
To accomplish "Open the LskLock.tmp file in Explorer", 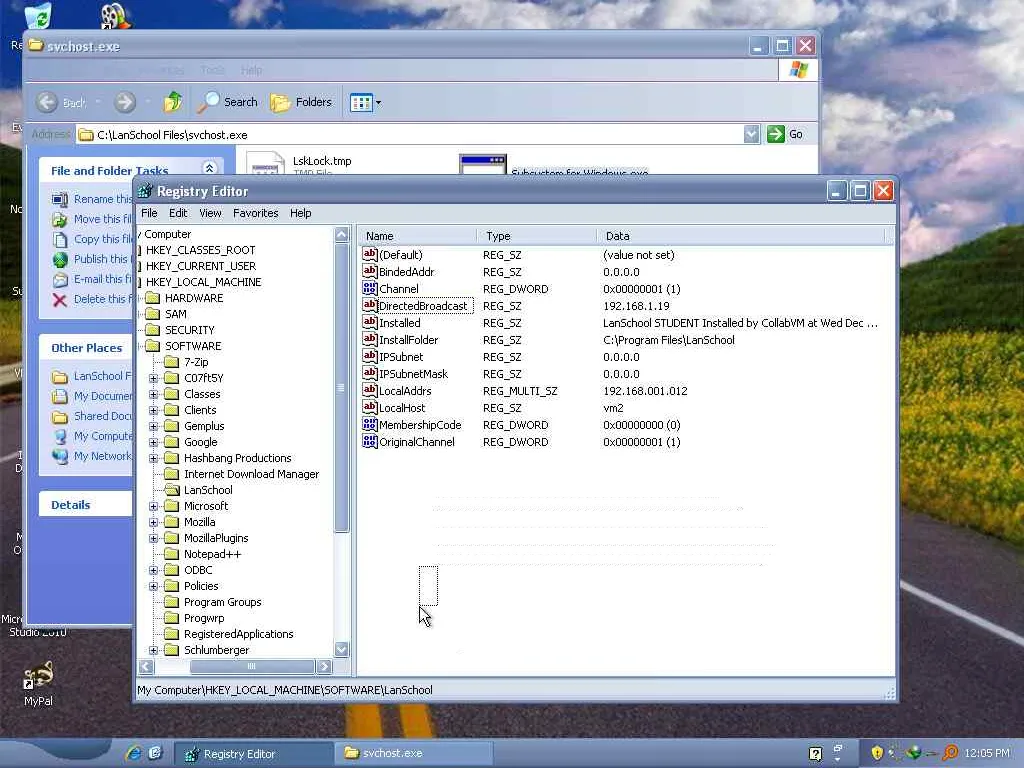I will tap(300, 163).
